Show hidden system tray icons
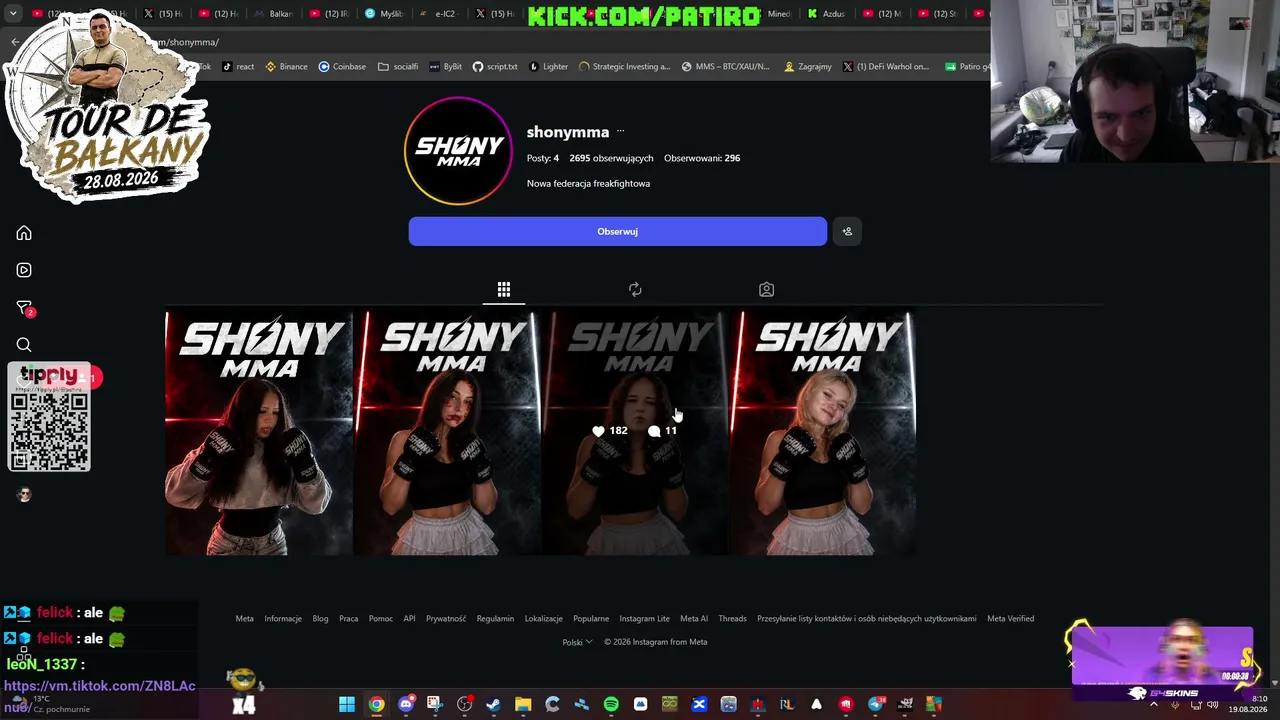The image size is (1280, 720). 1153,705
